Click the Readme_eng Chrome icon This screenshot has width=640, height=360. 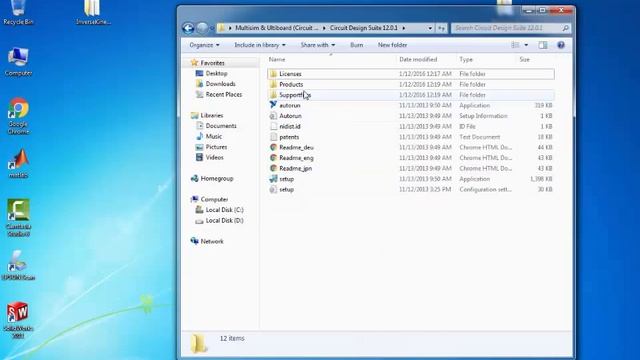point(273,158)
